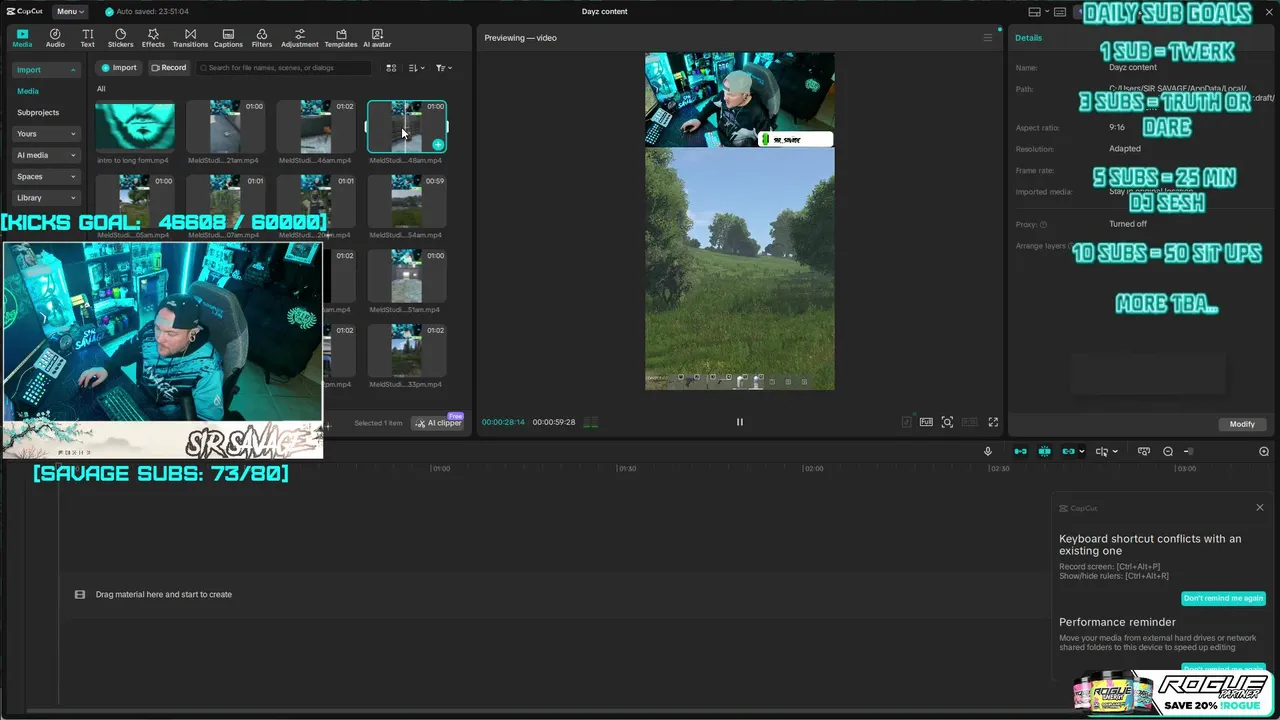Viewport: 1280px width, 720px height.
Task: Expand the Library section
Action: point(46,198)
